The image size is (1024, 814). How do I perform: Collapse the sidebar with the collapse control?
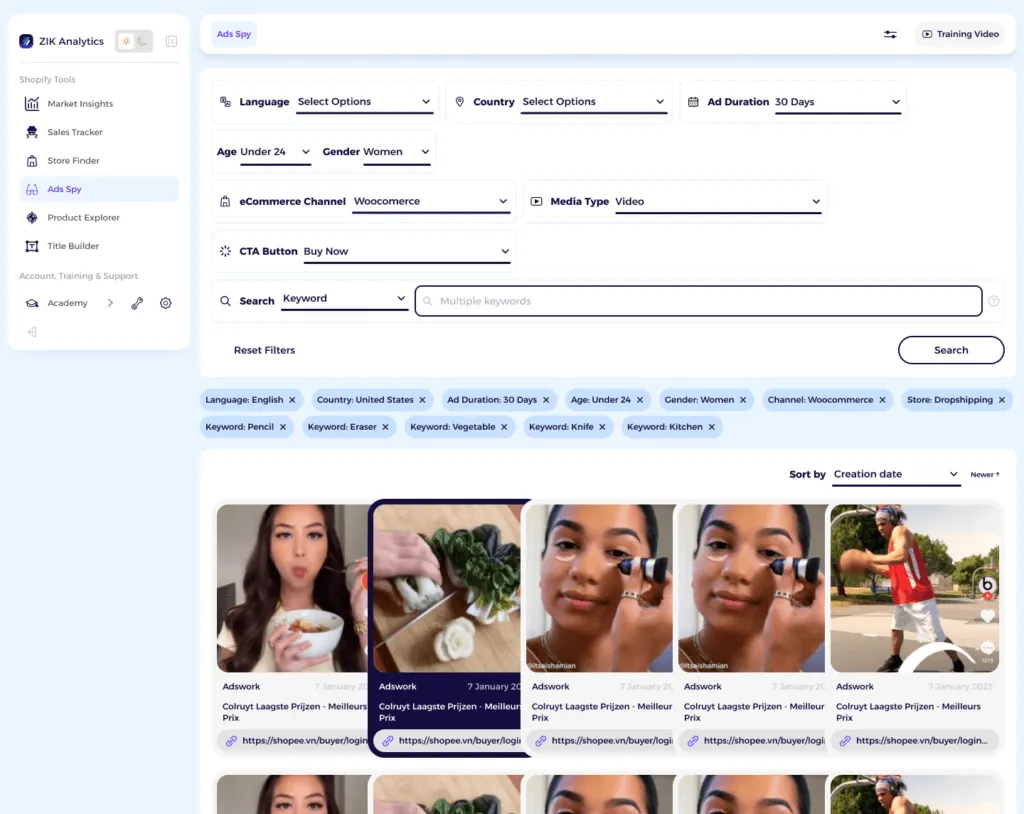[x=170, y=40]
